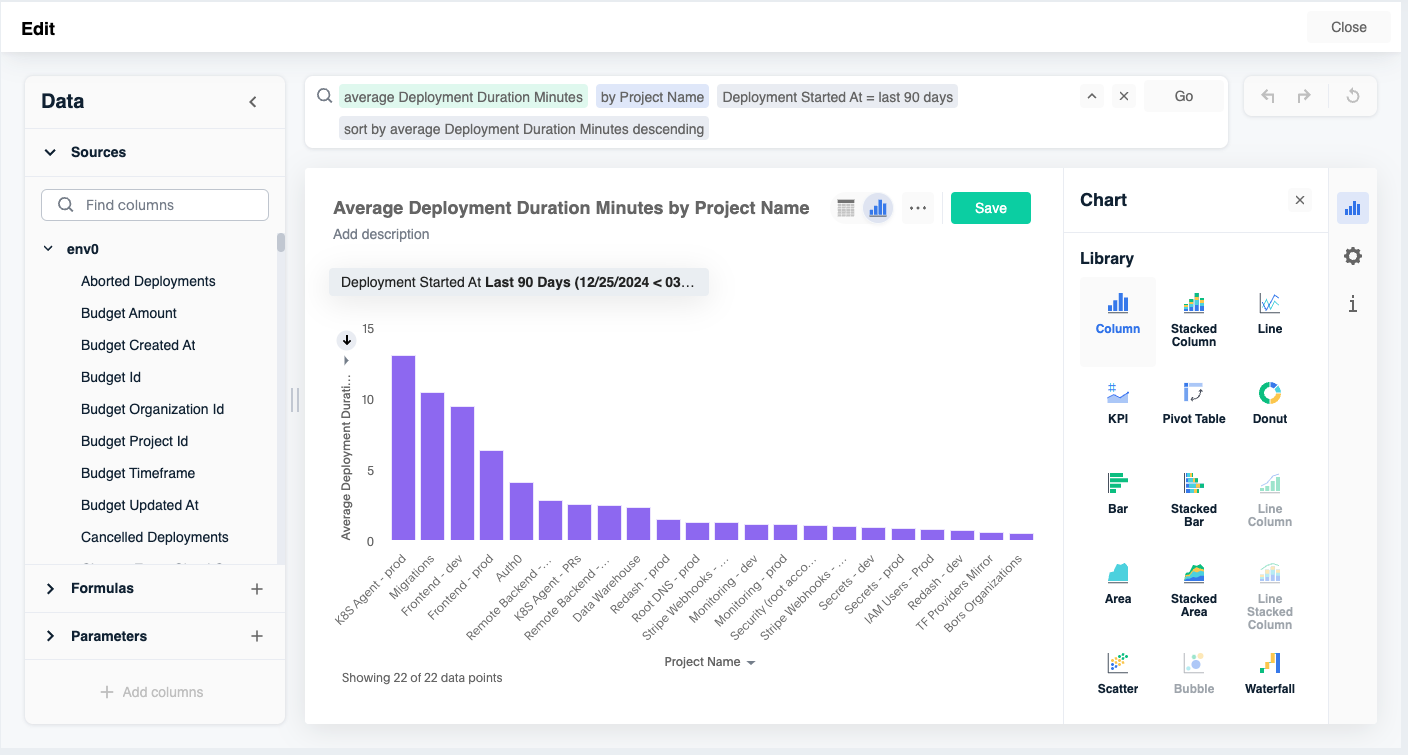Viewport: 1408px width, 755px height.
Task: Click the undo arrow icon
Action: tap(1268, 96)
